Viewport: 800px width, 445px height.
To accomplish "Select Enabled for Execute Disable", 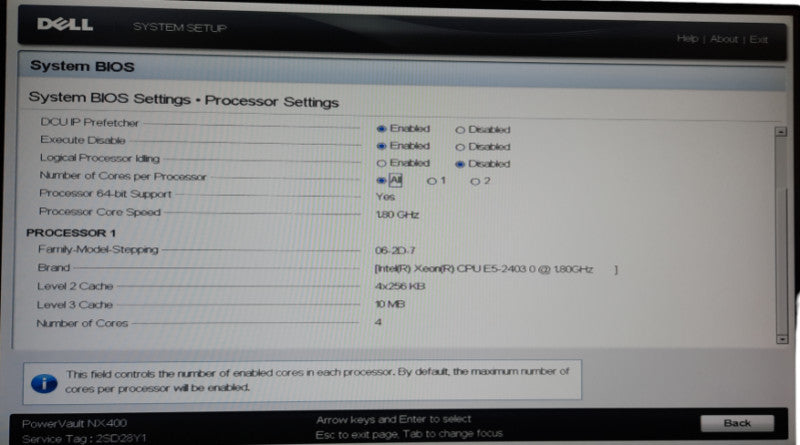I will coord(381,146).
